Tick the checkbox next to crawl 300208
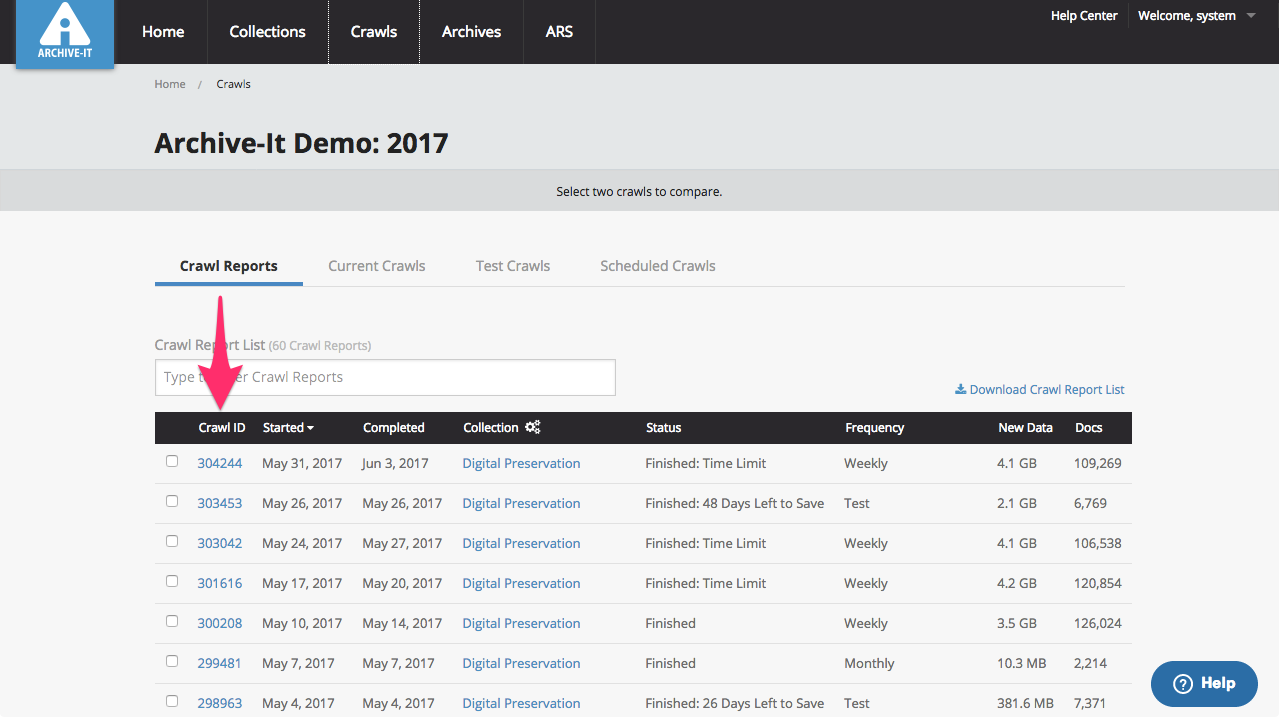Screen dimensions: 1279x717 pos(172,621)
